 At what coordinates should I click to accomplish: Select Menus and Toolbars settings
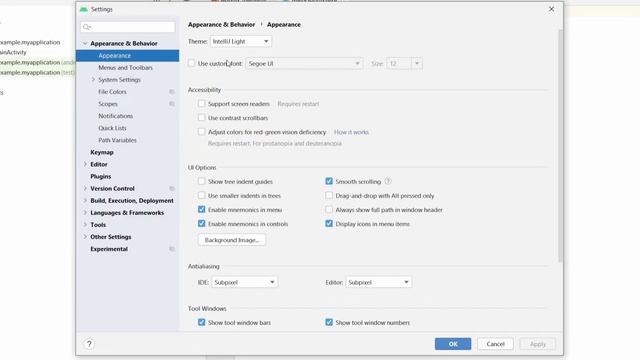coord(127,68)
